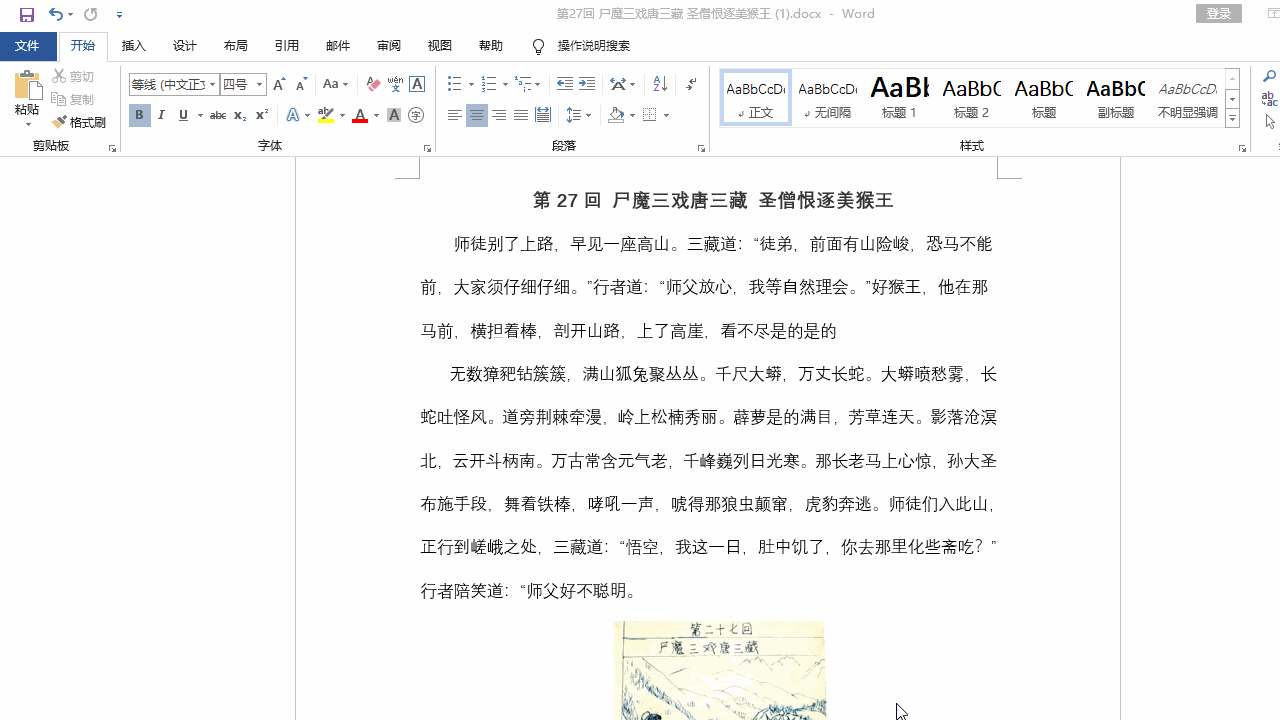Viewport: 1280px width, 720px height.
Task: Open the bullet list styles dropdown
Action: [x=471, y=84]
